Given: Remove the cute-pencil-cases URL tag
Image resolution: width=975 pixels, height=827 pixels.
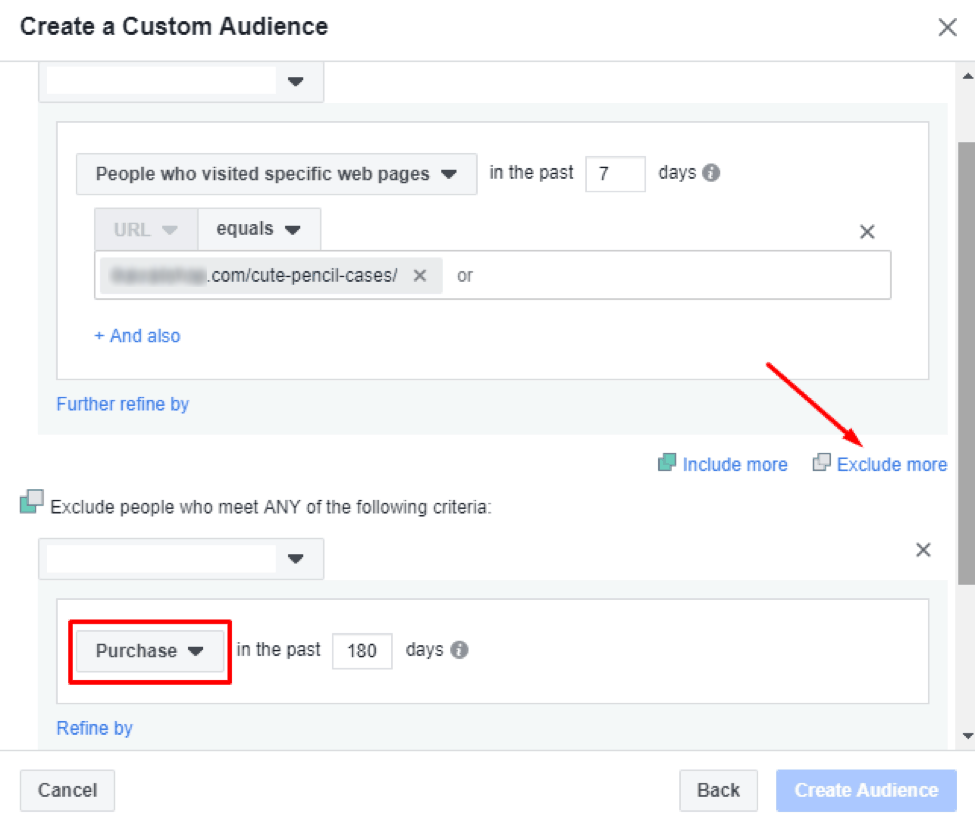Looking at the screenshot, I should 420,275.
